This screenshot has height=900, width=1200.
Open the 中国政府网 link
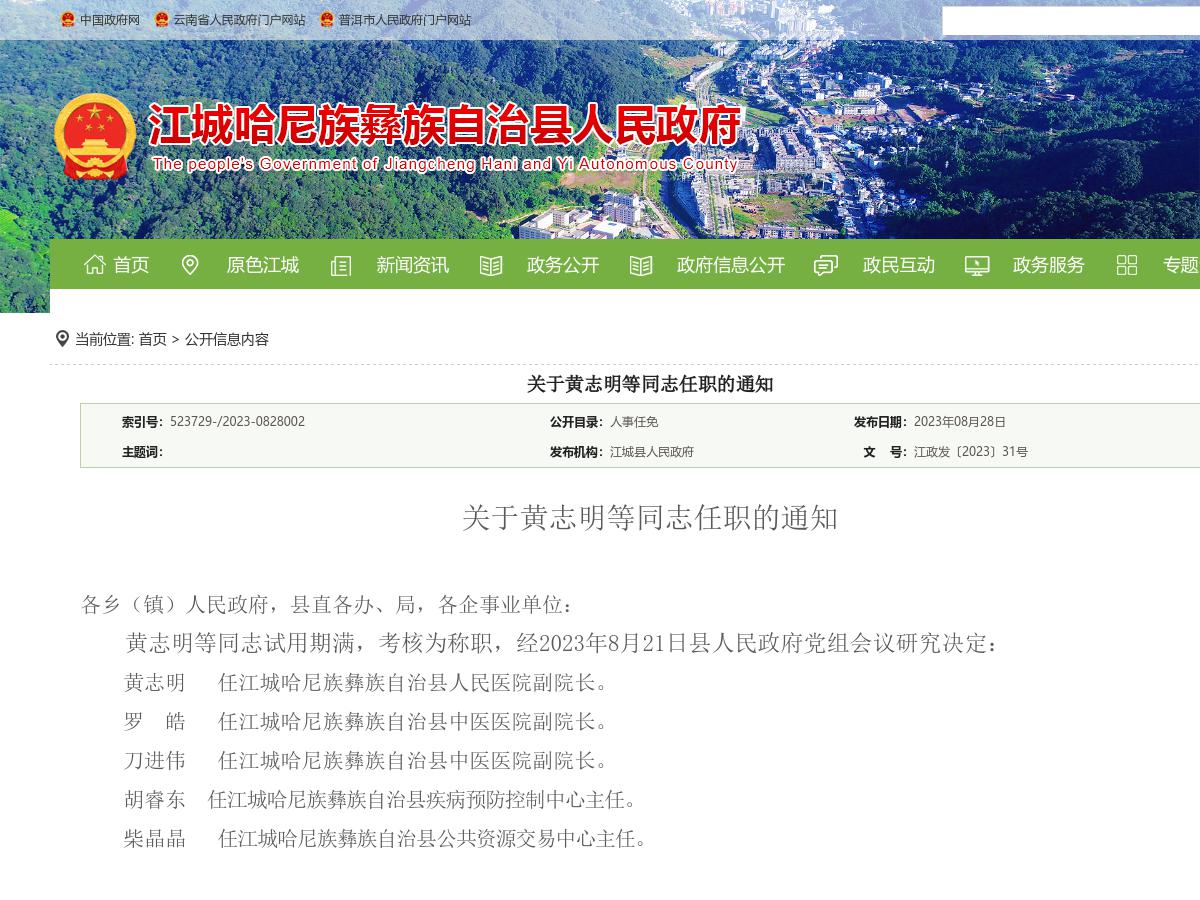[112, 19]
